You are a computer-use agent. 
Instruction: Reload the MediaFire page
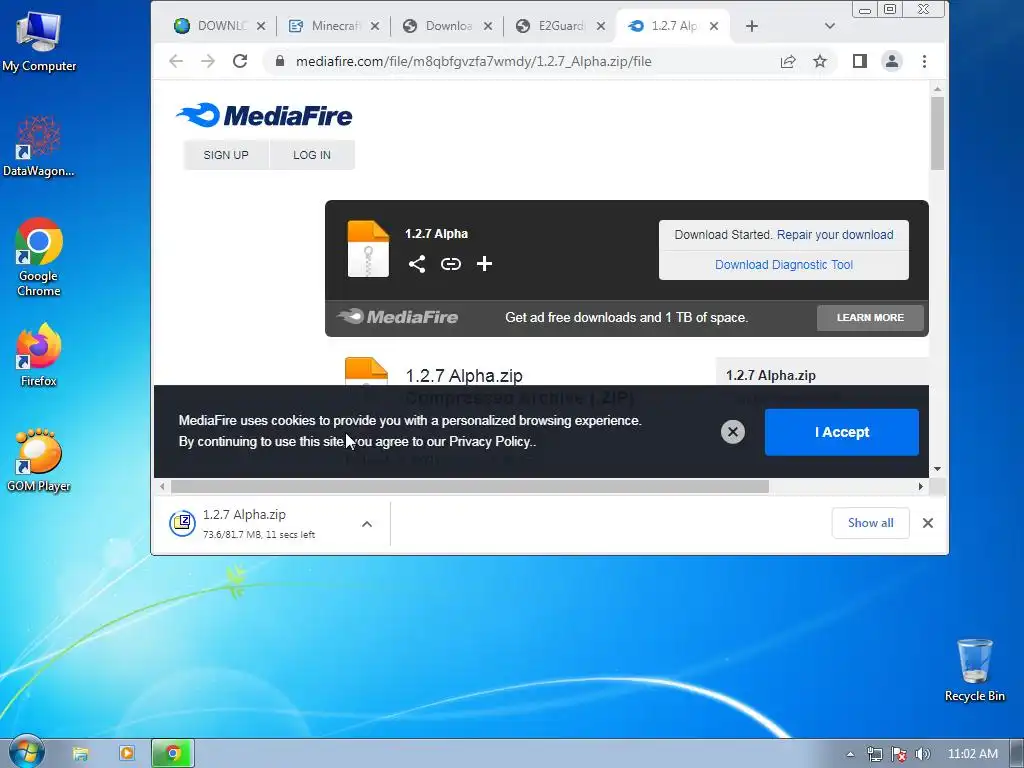click(240, 61)
